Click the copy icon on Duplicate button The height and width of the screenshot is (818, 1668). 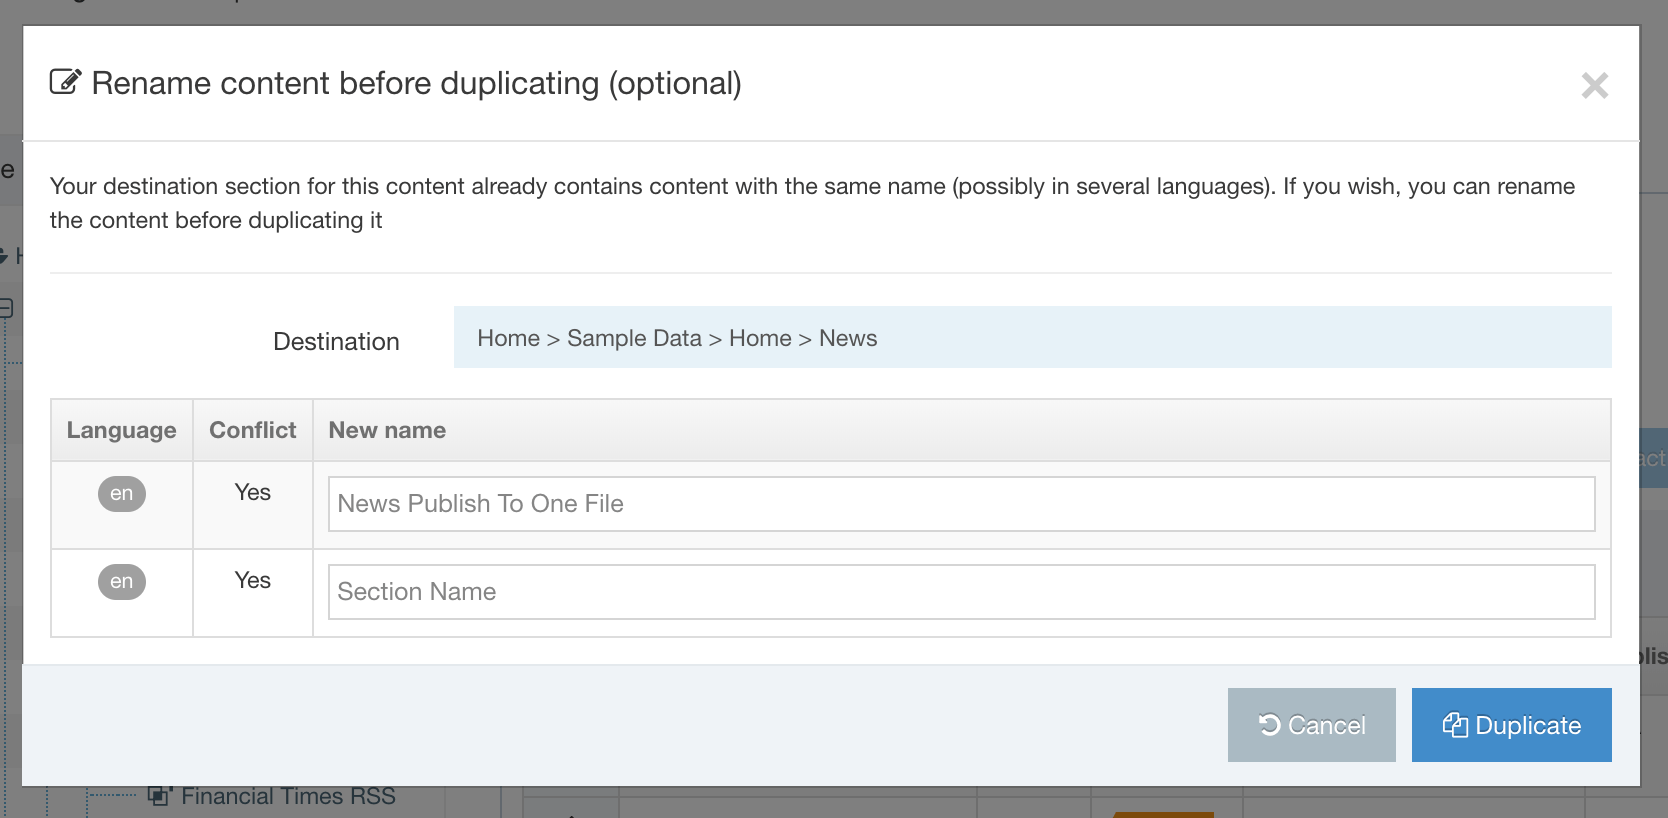pyautogui.click(x=1455, y=725)
